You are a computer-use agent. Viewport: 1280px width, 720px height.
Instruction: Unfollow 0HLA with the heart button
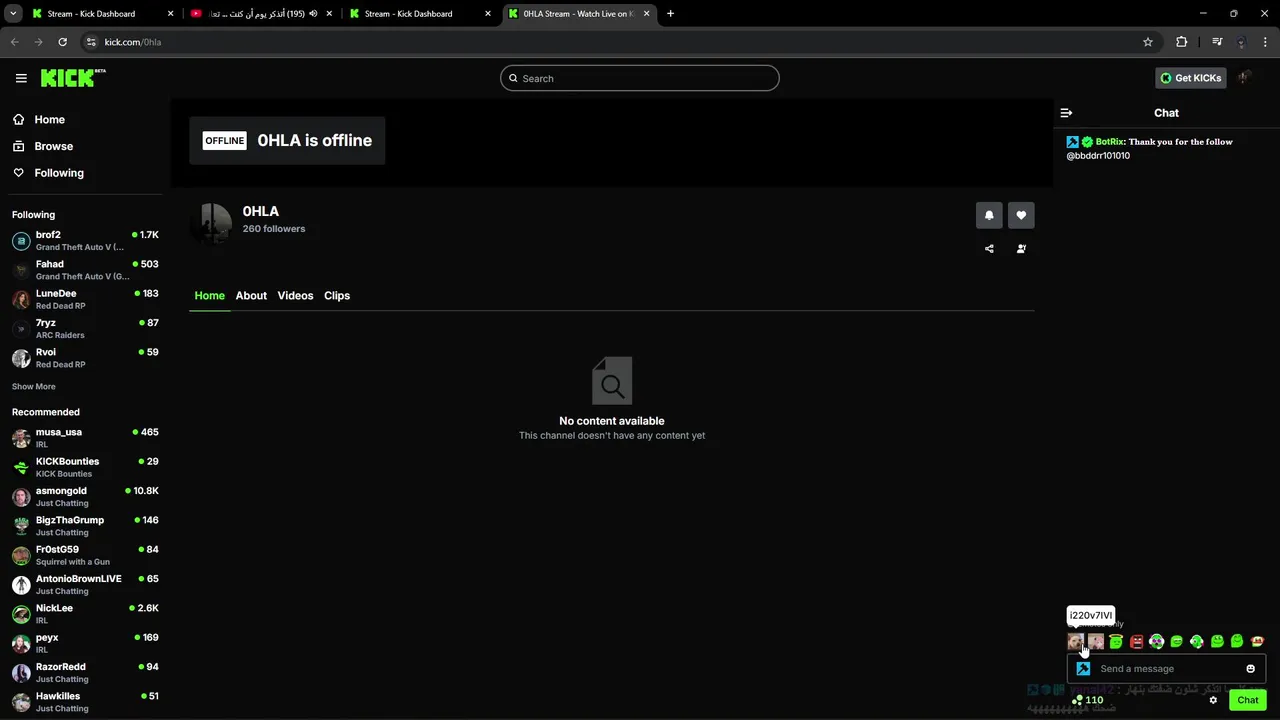[1021, 215]
